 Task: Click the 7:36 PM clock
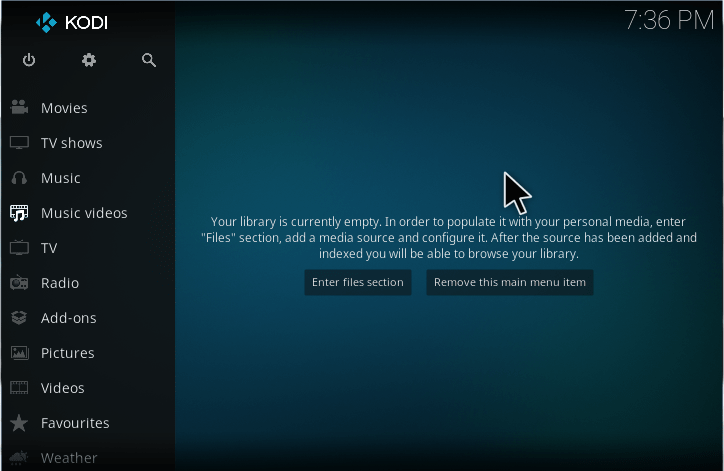coord(669,20)
